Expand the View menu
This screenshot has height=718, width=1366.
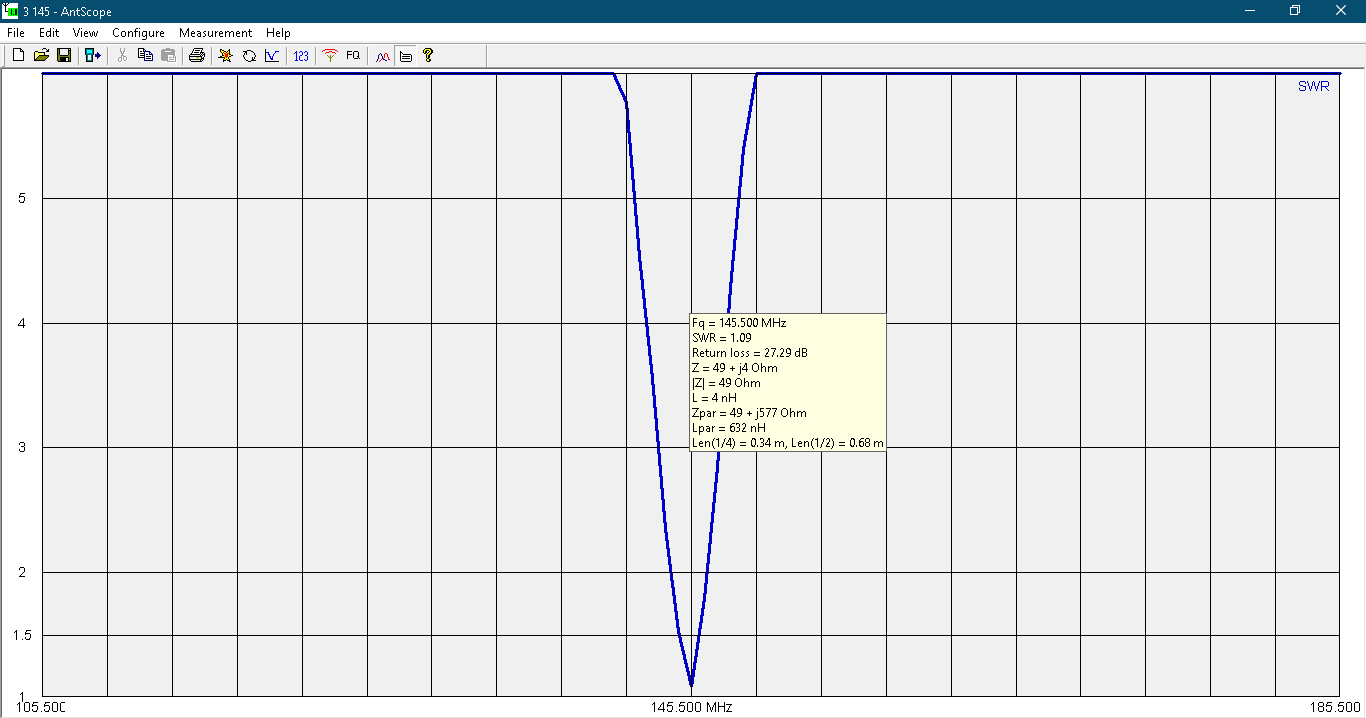[85, 33]
